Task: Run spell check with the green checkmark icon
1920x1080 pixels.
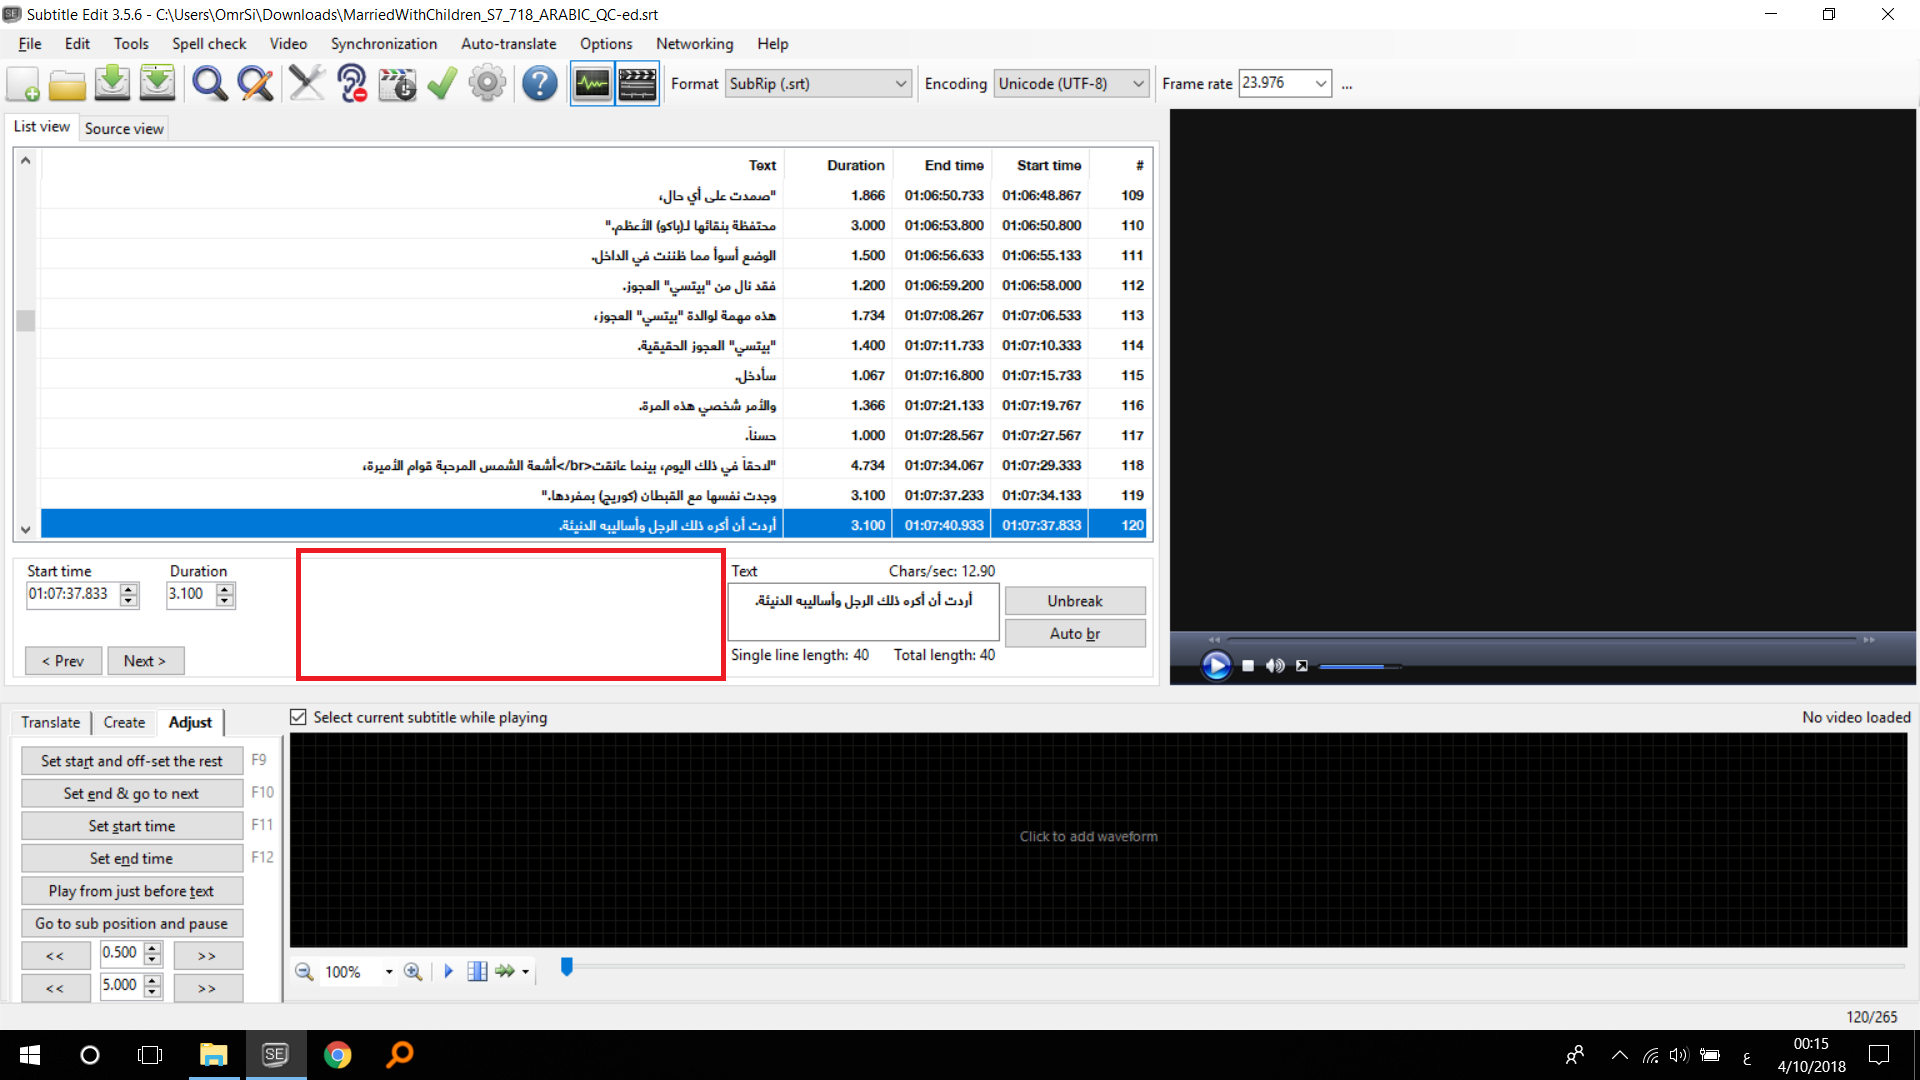Action: click(441, 84)
